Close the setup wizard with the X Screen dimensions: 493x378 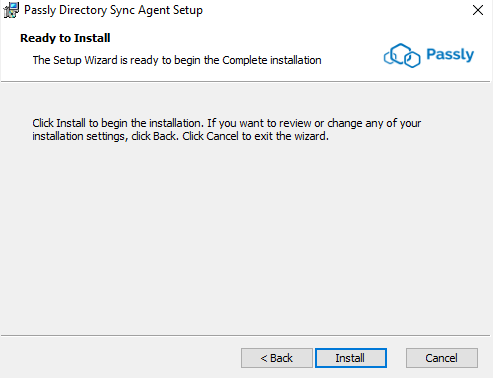point(478,10)
